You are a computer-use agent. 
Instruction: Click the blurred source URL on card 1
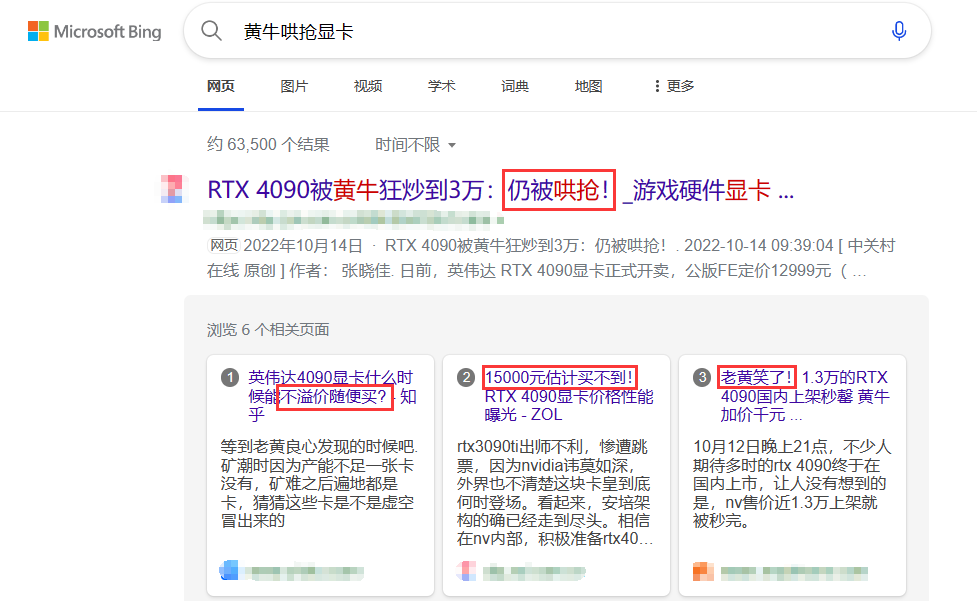tap(304, 571)
